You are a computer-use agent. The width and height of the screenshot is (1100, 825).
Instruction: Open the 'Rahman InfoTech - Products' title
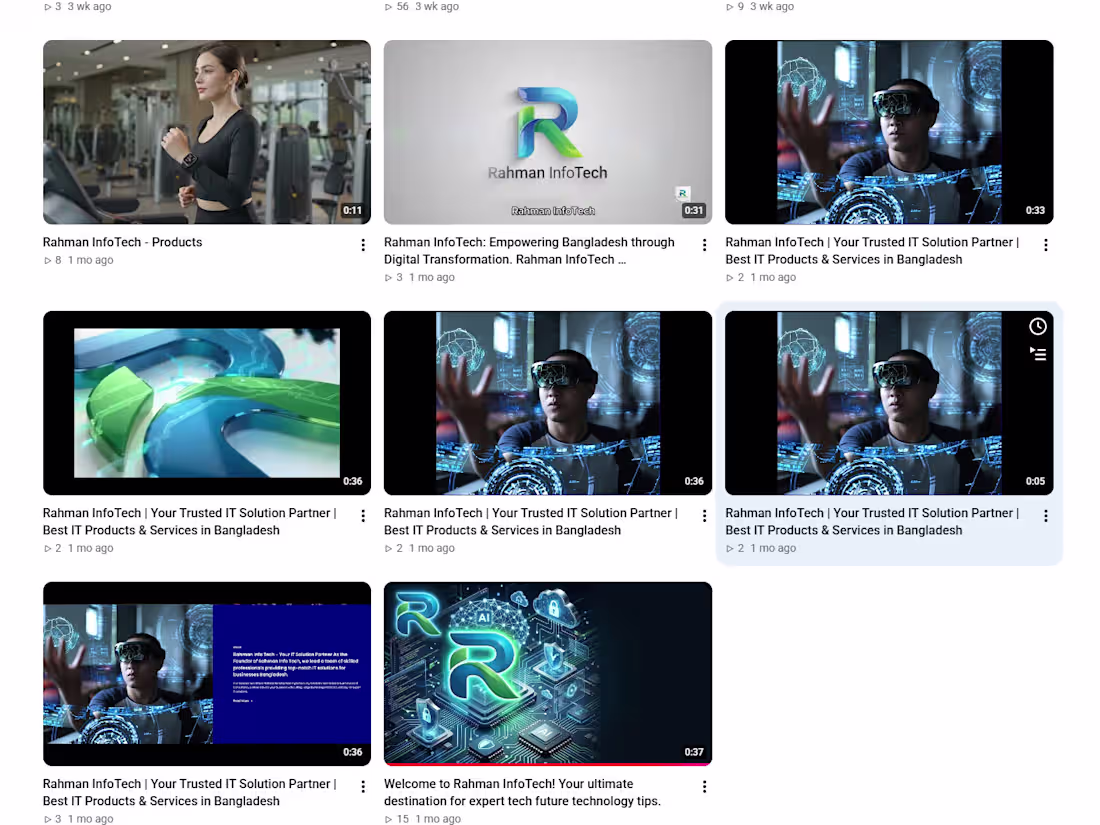pyautogui.click(x=122, y=242)
